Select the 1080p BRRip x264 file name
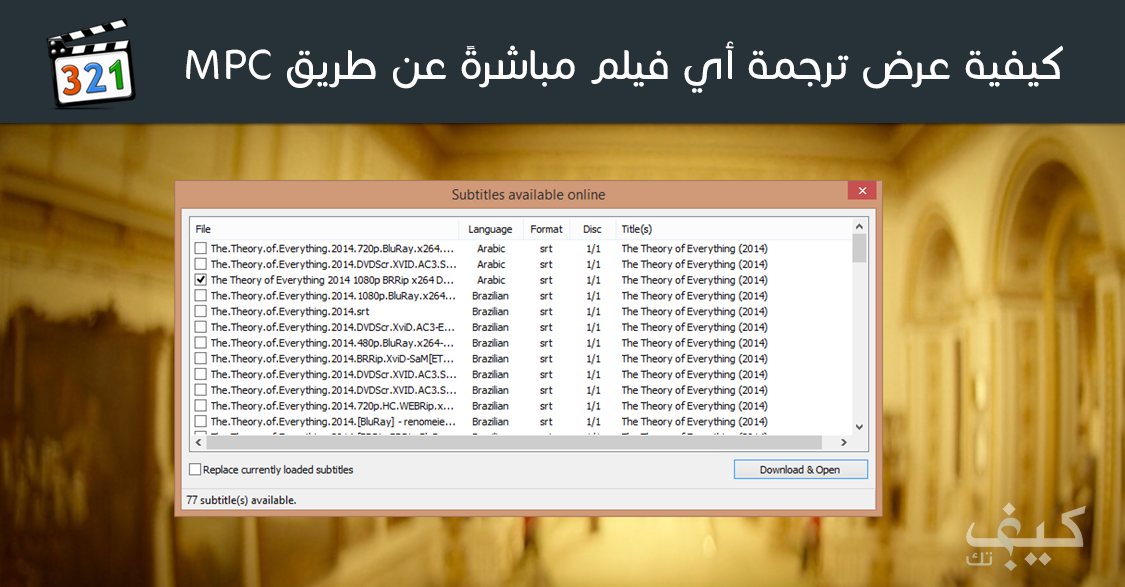 [332, 280]
